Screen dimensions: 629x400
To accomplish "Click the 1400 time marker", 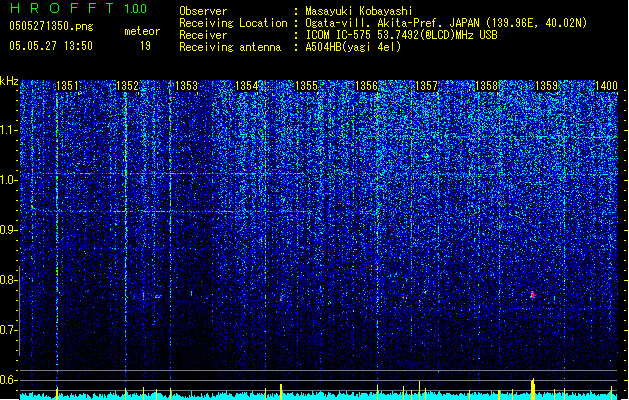I will point(606,85).
